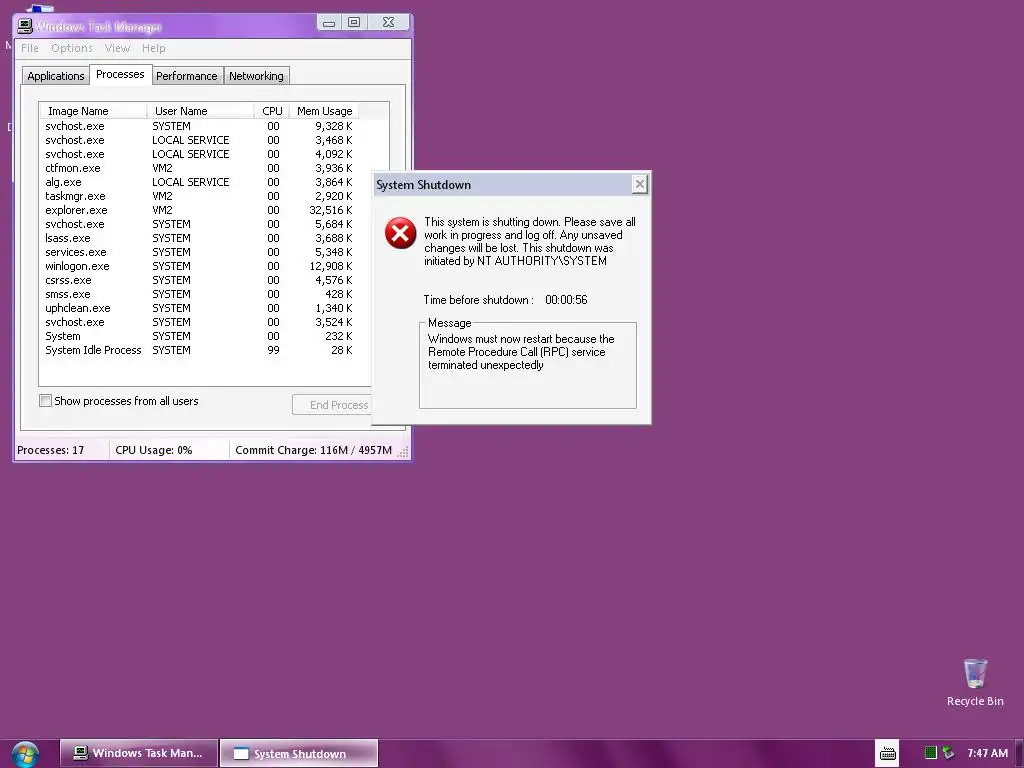Screen dimensions: 1024x768
Task: Select the winlogon.exe process row
Action: pos(199,266)
